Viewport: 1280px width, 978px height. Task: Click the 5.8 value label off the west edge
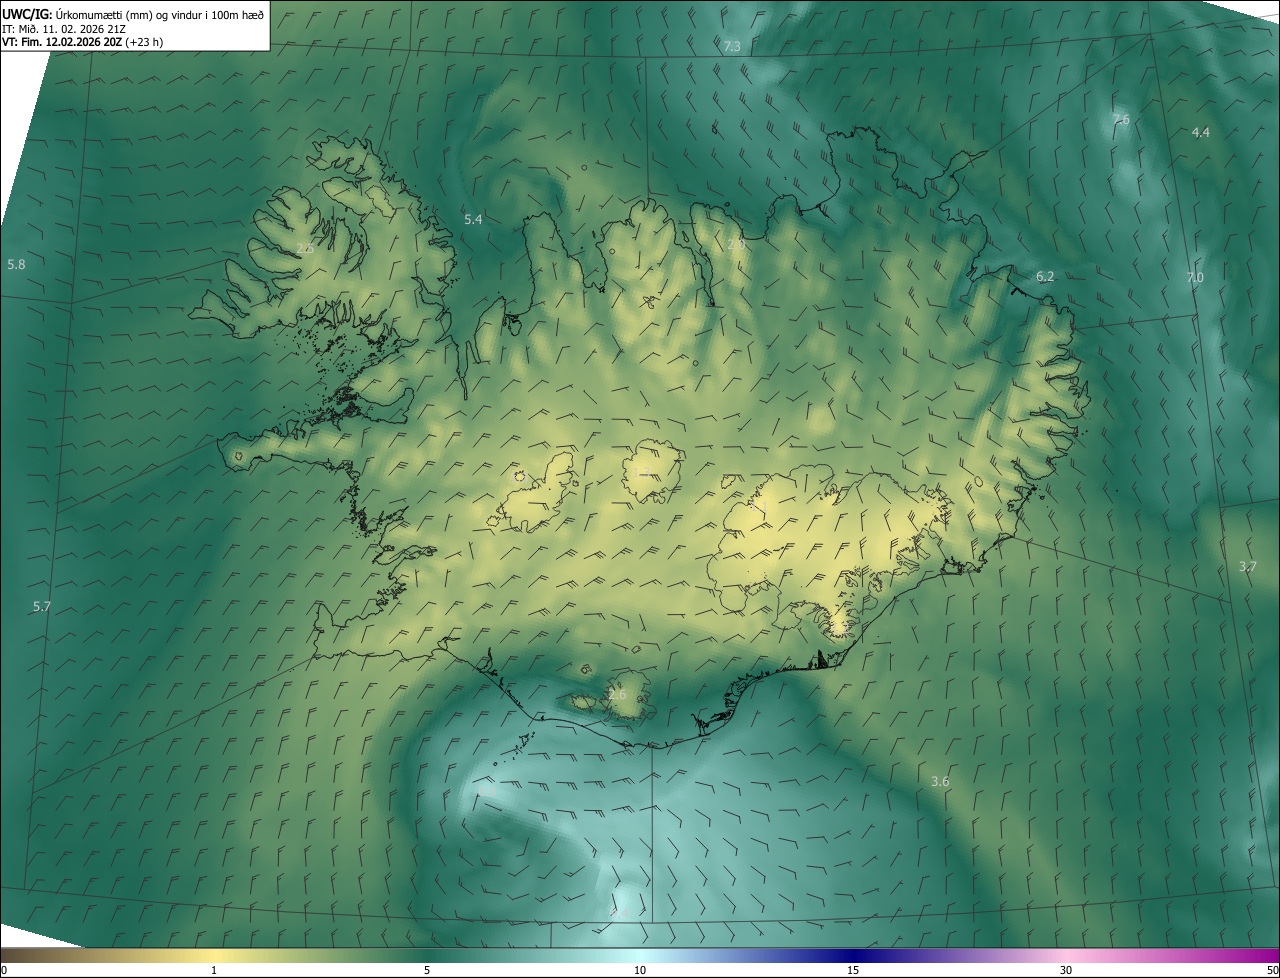[16, 264]
